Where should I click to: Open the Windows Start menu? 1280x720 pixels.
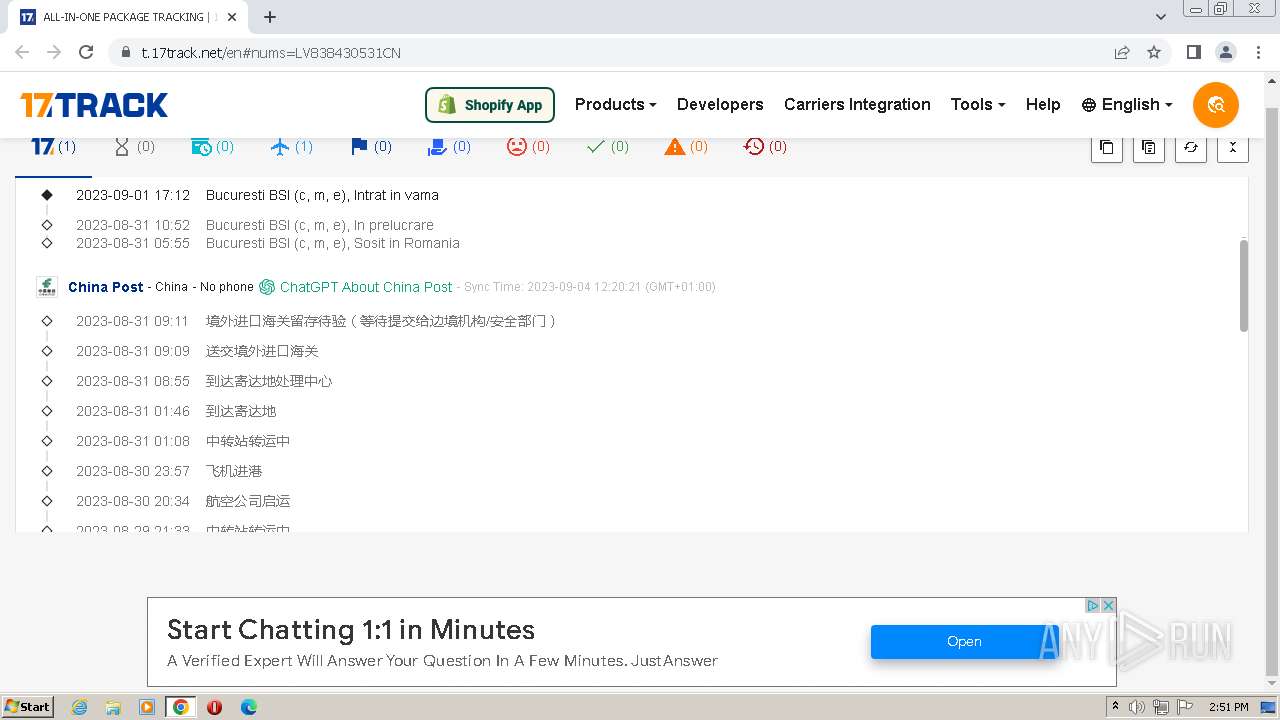(x=27, y=707)
